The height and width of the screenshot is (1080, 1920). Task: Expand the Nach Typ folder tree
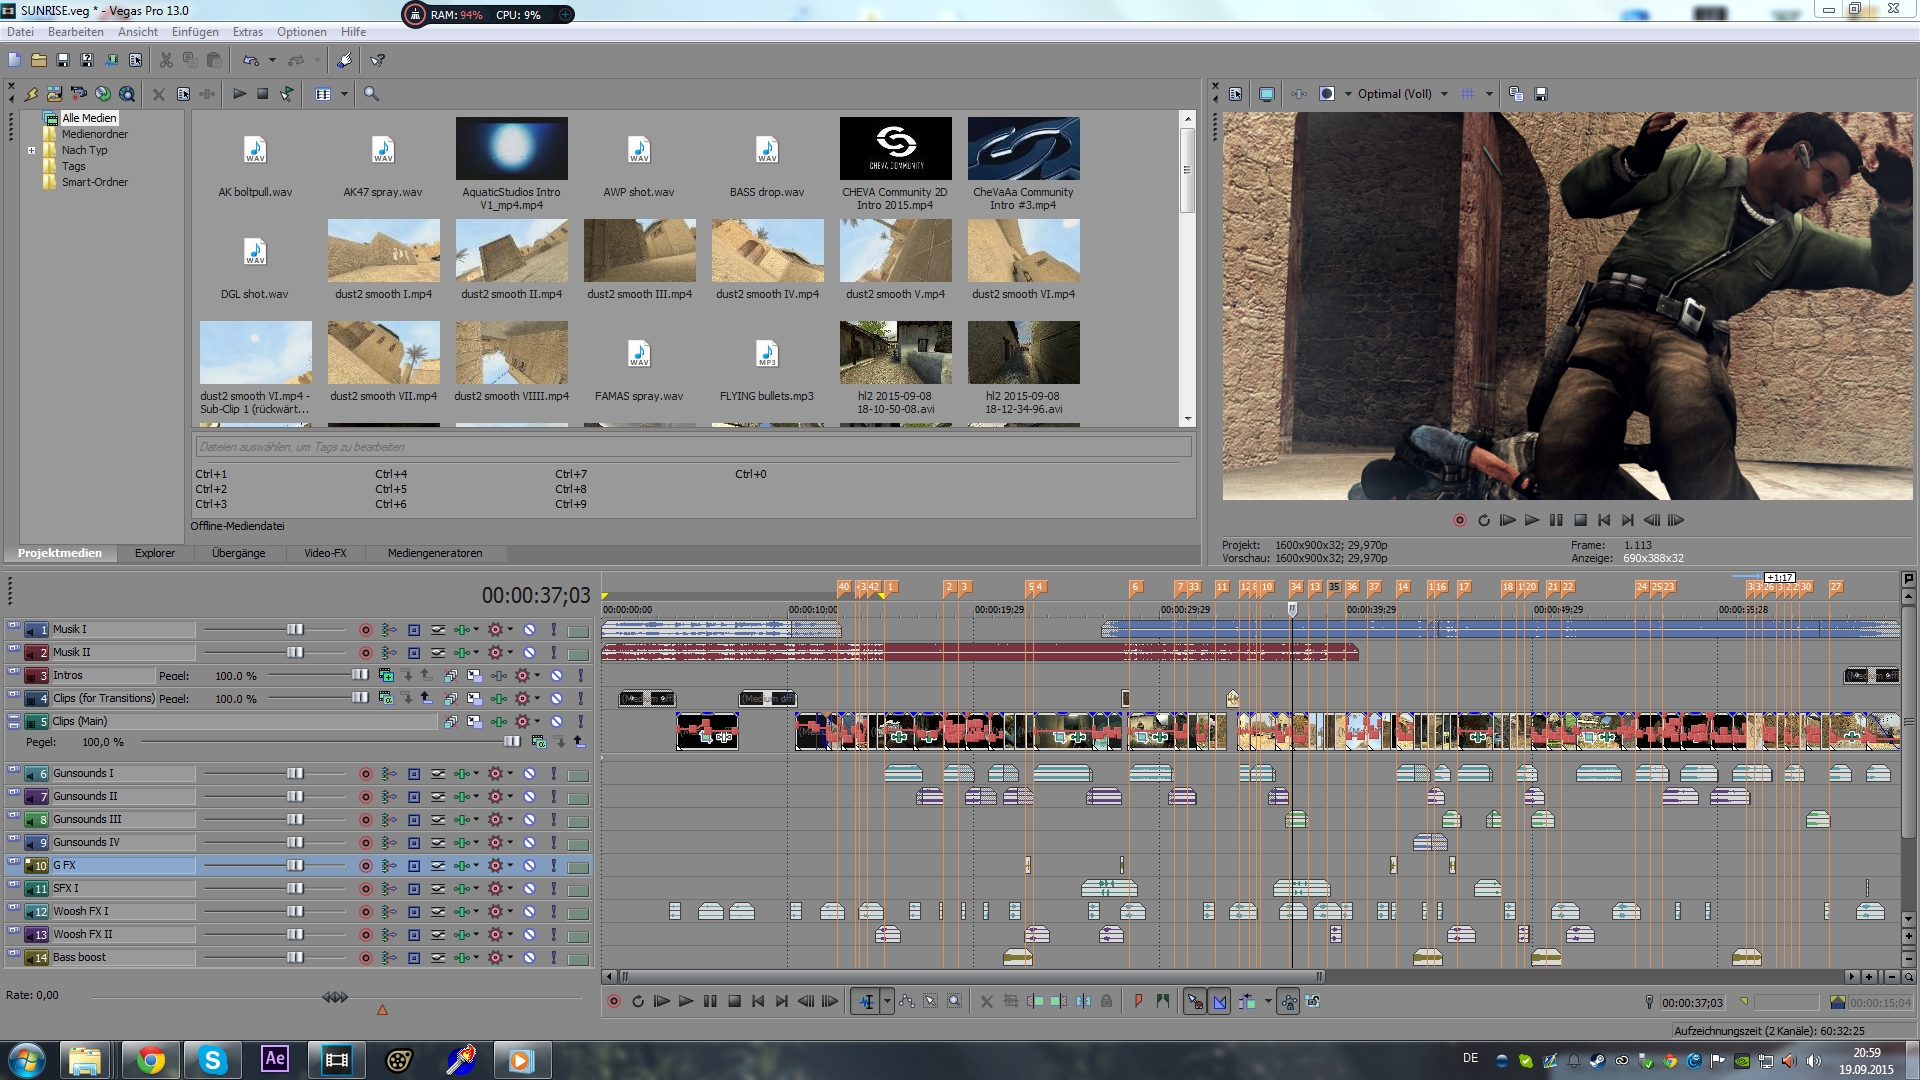tap(31, 151)
